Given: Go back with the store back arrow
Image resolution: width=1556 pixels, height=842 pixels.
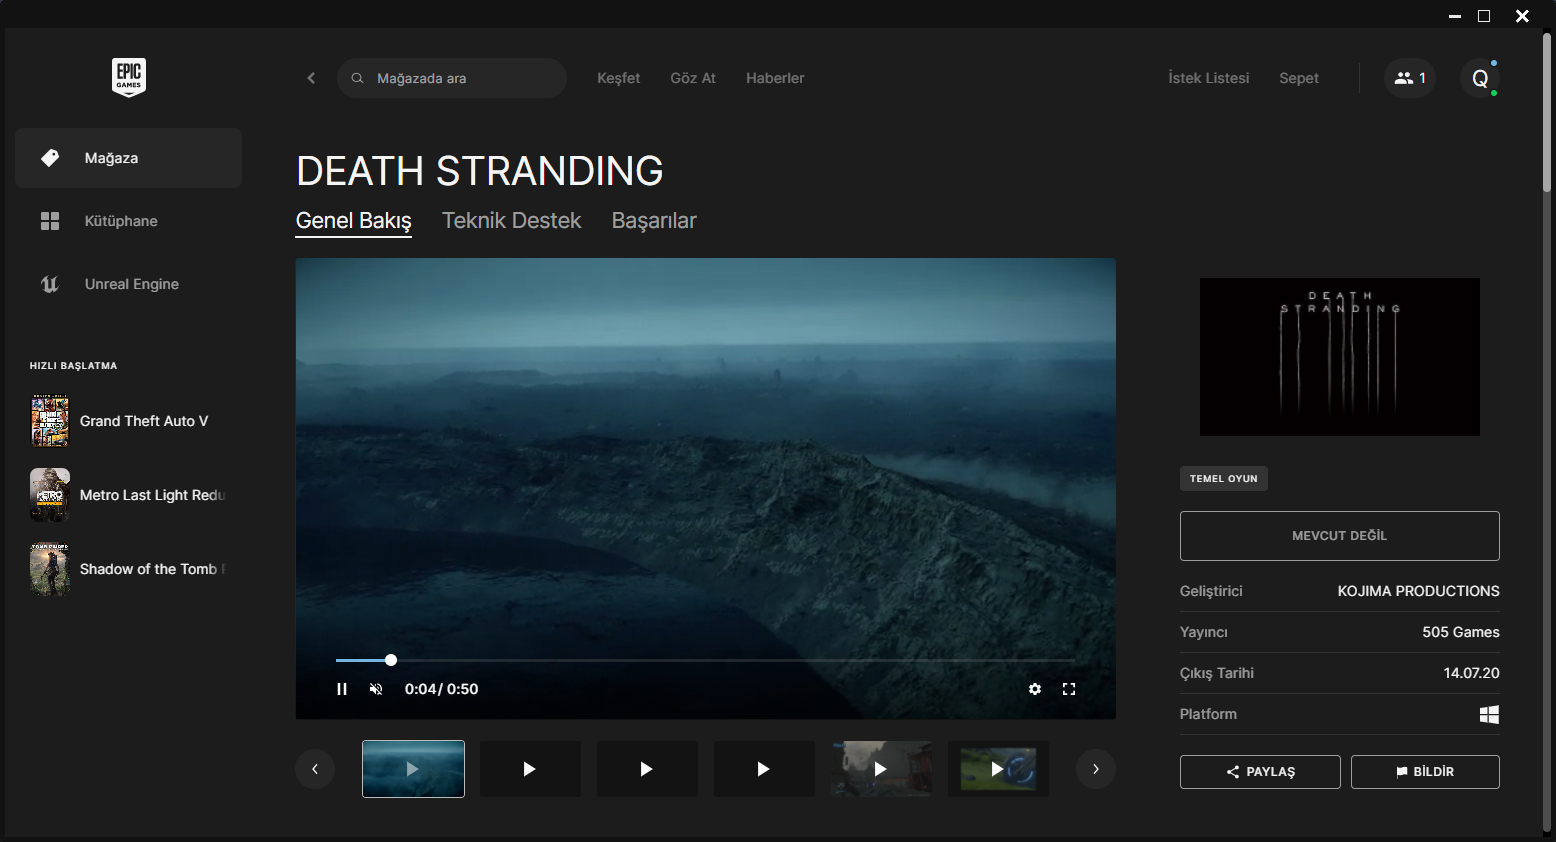Looking at the screenshot, I should [311, 78].
